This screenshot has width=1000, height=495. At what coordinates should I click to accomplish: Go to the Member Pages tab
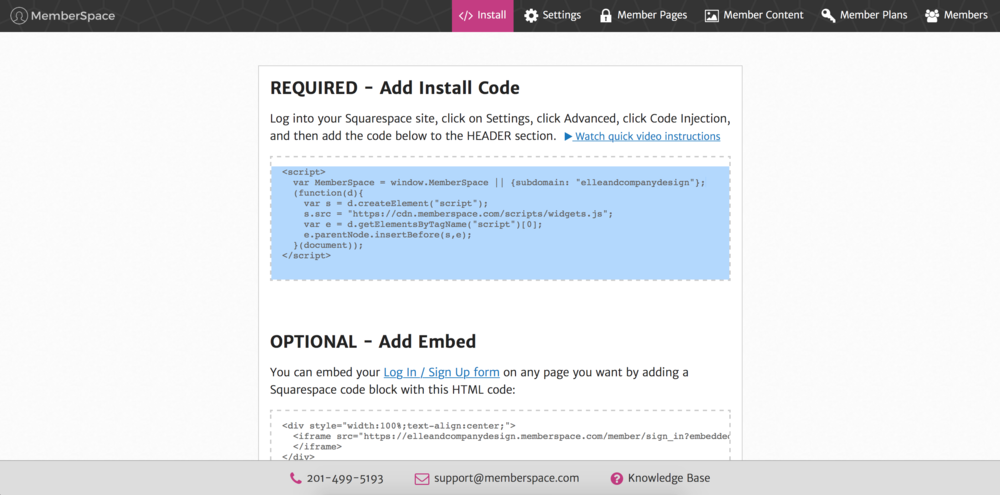[x=643, y=15]
